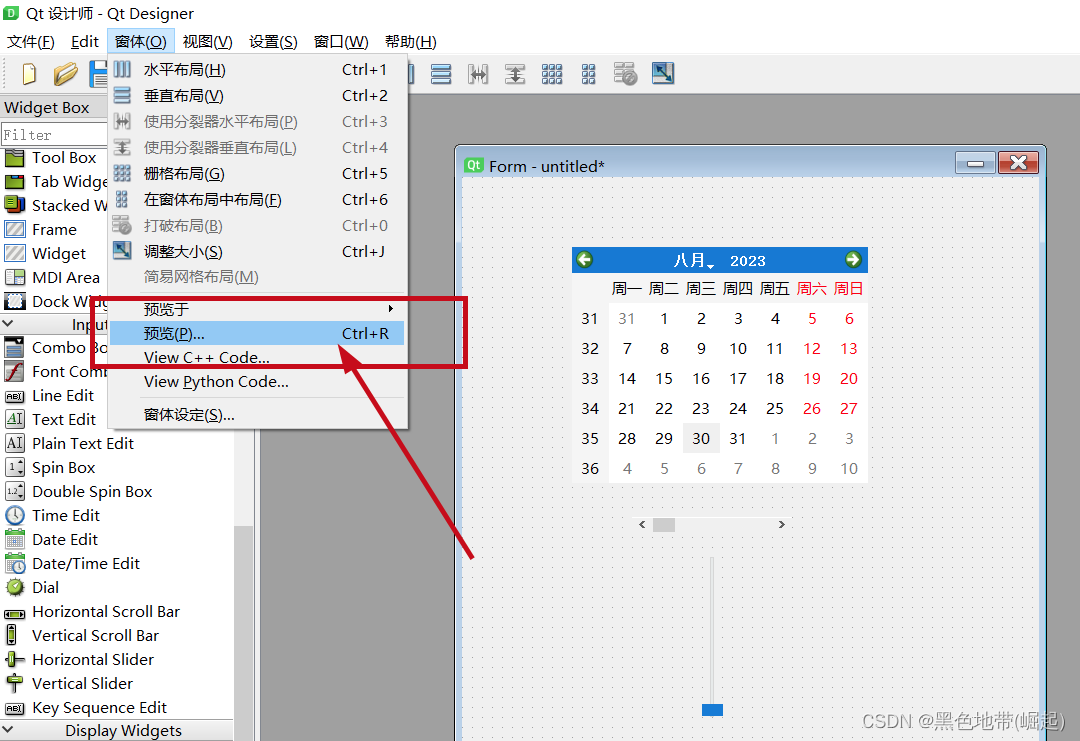
Task: Click calendar date 12 in red
Action: point(812,348)
